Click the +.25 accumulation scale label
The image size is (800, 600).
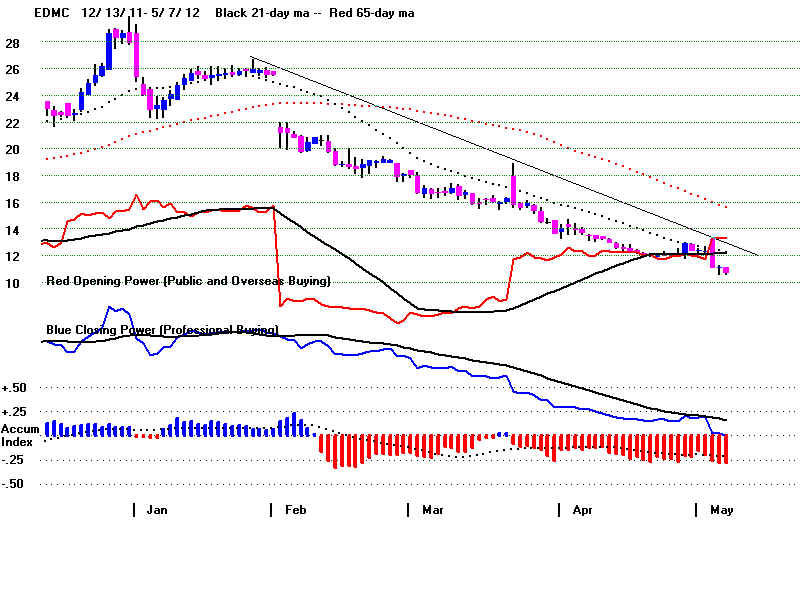[x=16, y=412]
